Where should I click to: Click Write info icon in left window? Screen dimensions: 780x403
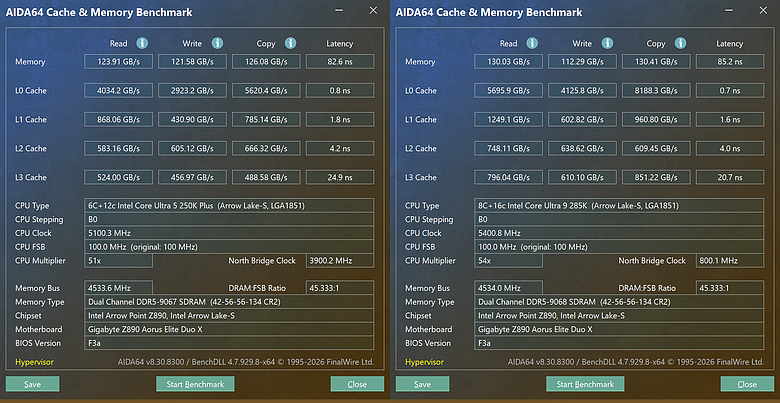217,43
